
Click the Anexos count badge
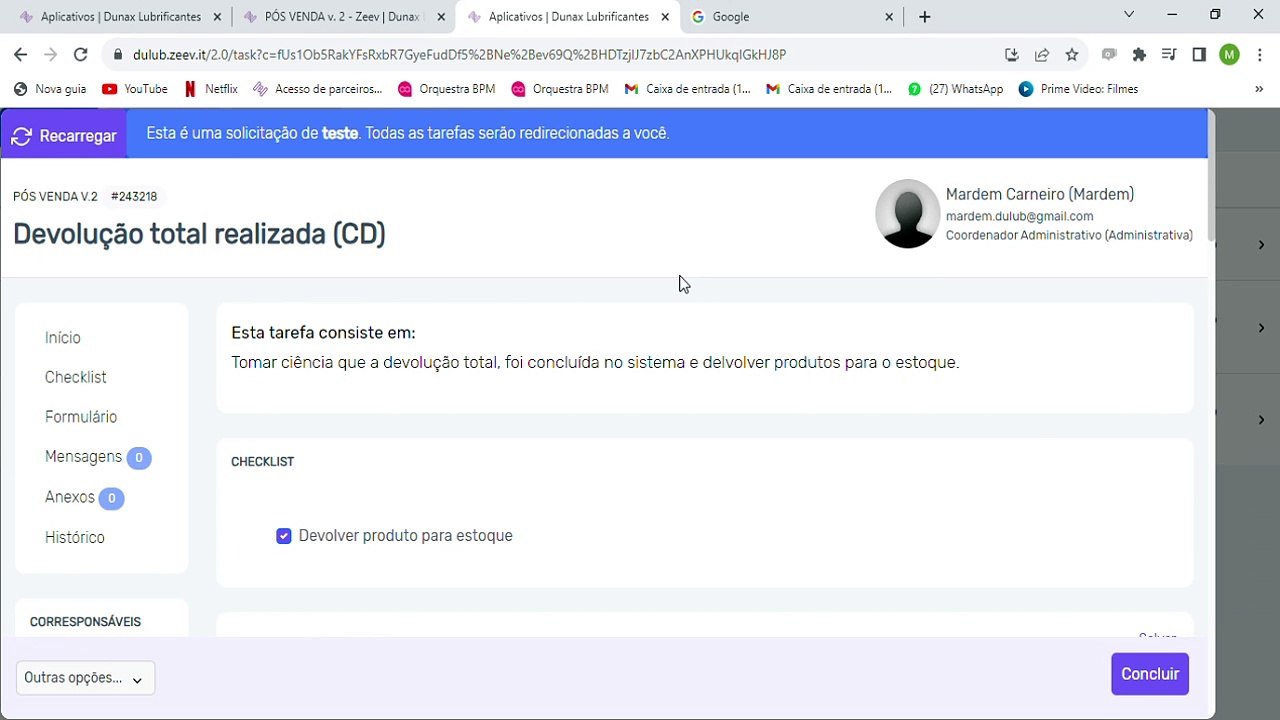(x=112, y=498)
